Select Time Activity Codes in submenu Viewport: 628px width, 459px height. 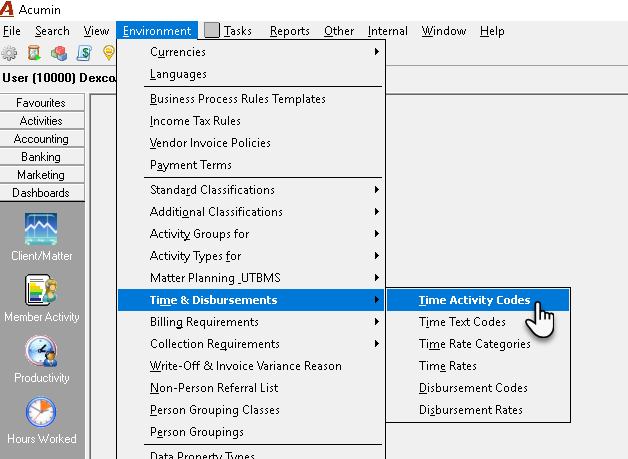(x=478, y=300)
